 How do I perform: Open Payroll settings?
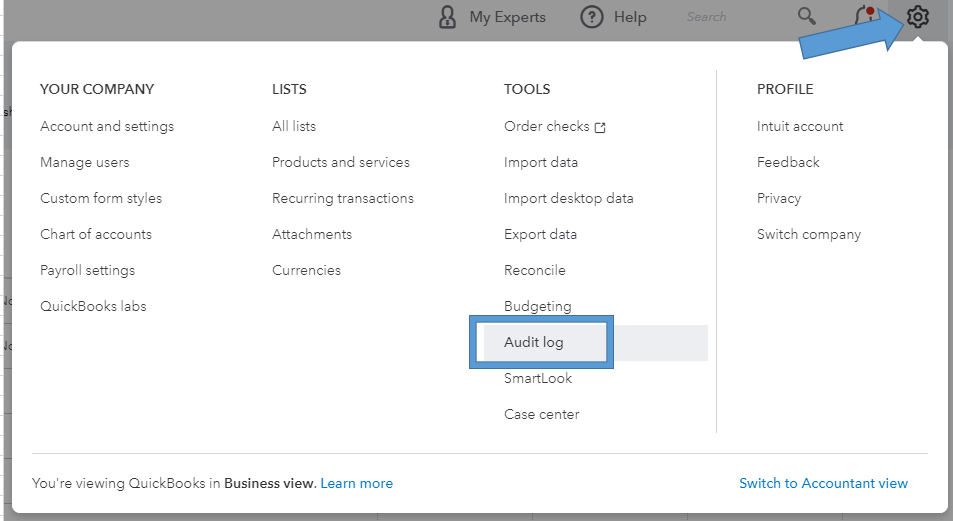click(x=88, y=270)
